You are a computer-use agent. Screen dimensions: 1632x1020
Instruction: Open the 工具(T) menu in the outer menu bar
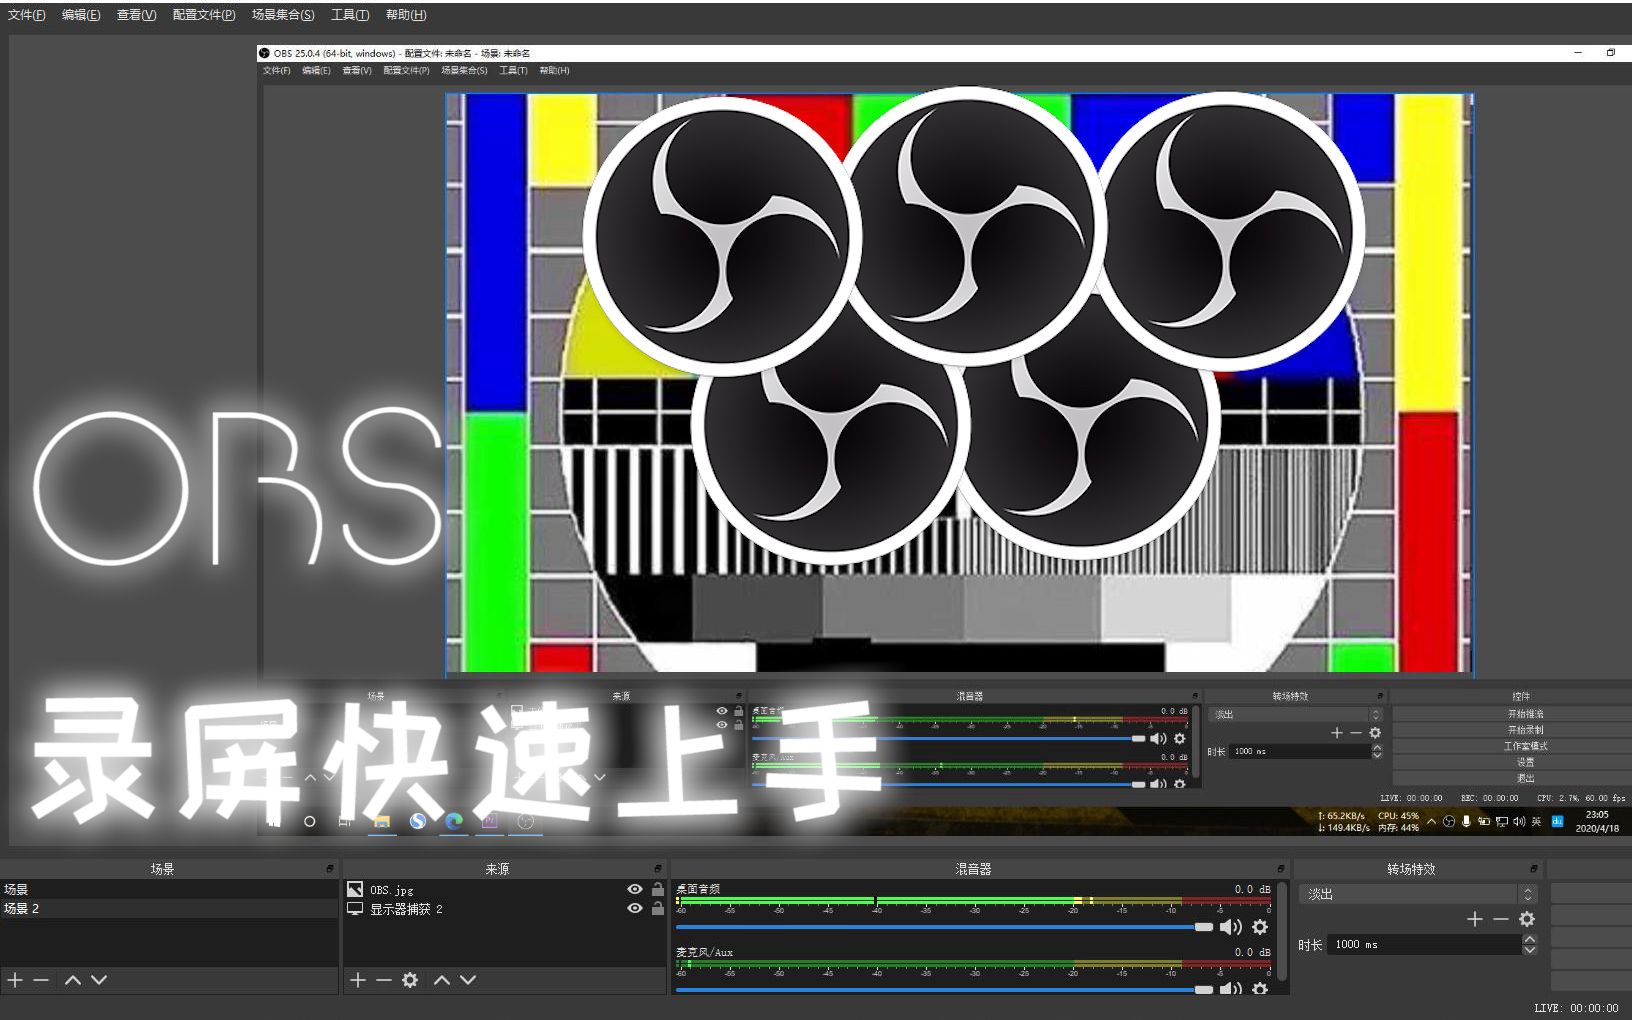point(350,15)
